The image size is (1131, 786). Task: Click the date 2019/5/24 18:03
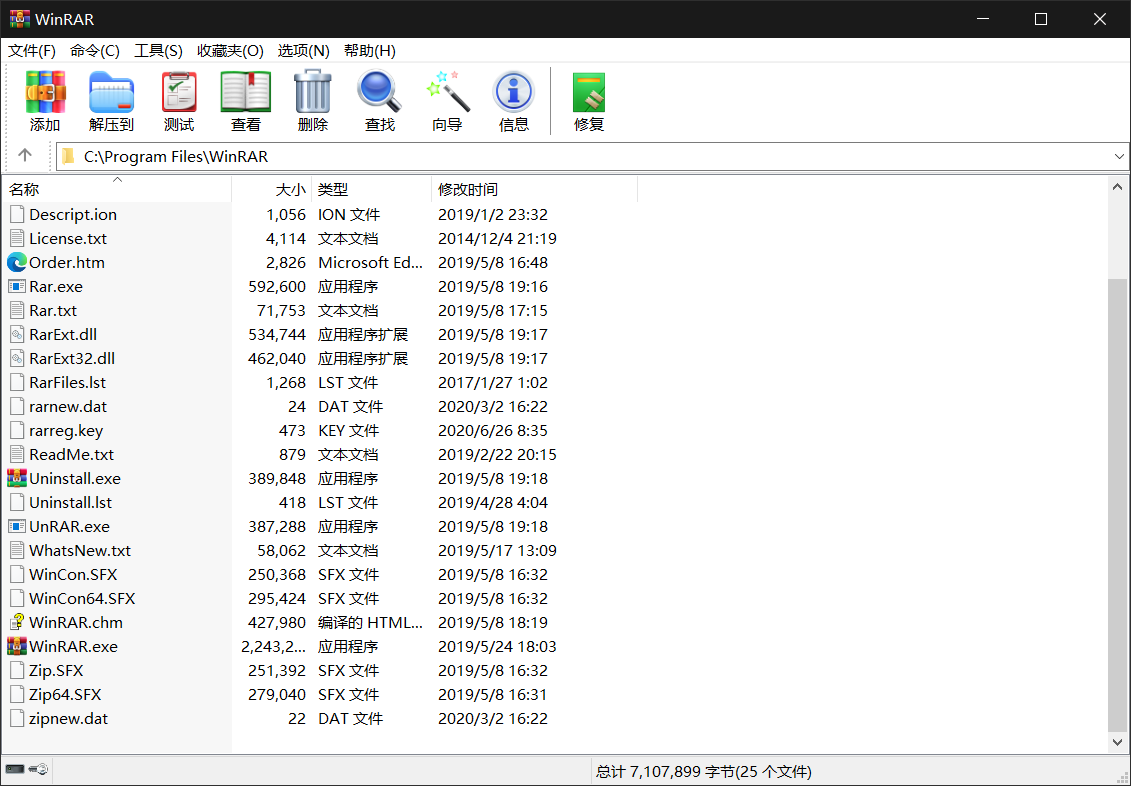point(497,646)
